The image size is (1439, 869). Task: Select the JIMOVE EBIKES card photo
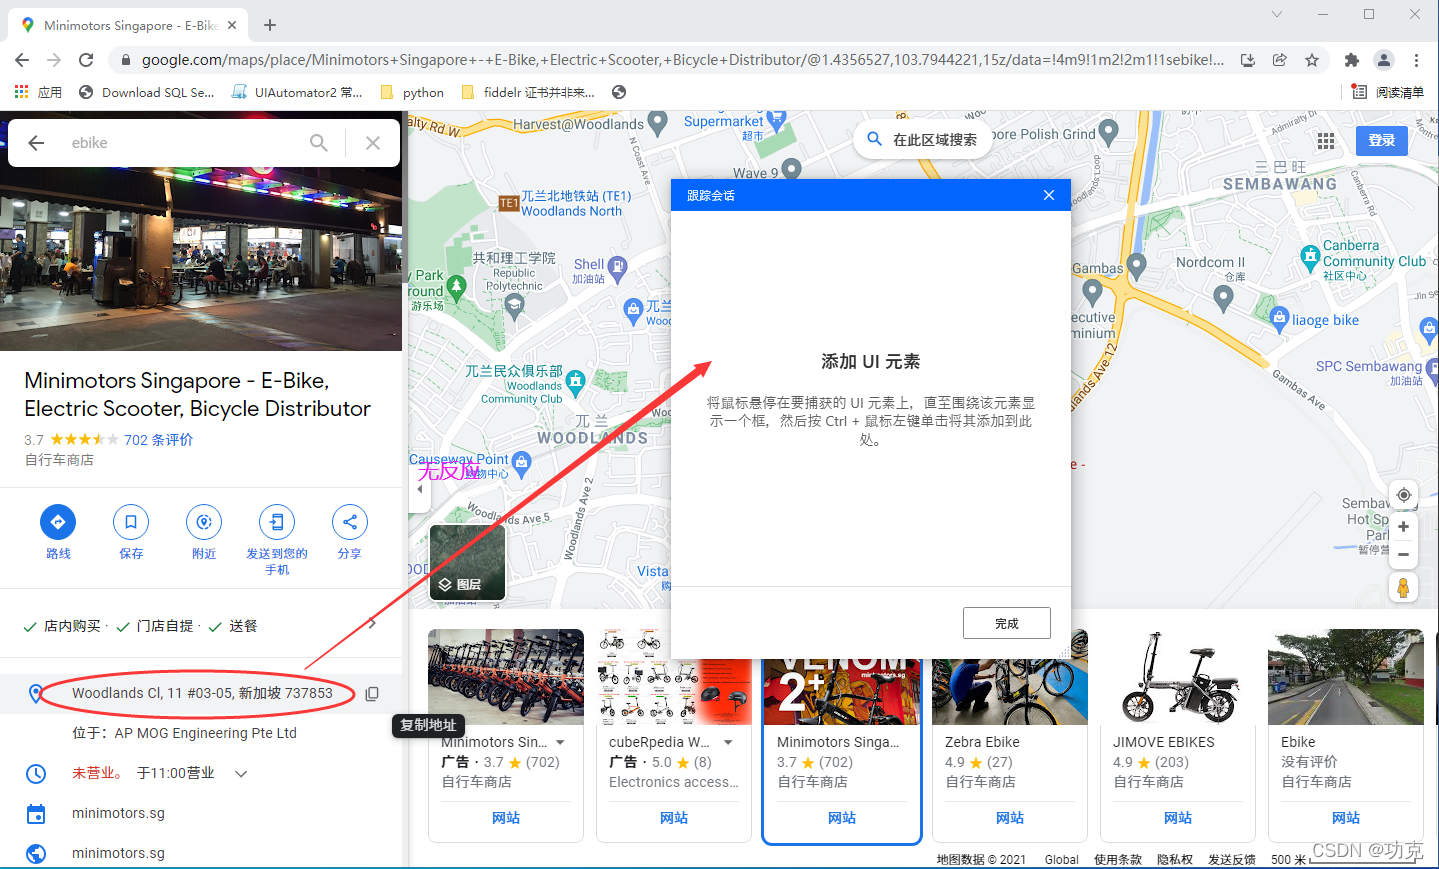[1178, 677]
